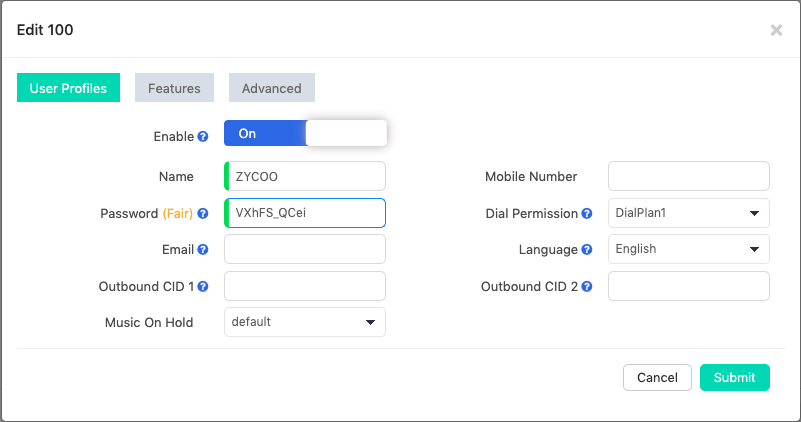Click the Cancel button
Image resolution: width=801 pixels, height=422 pixels.
[x=657, y=377]
